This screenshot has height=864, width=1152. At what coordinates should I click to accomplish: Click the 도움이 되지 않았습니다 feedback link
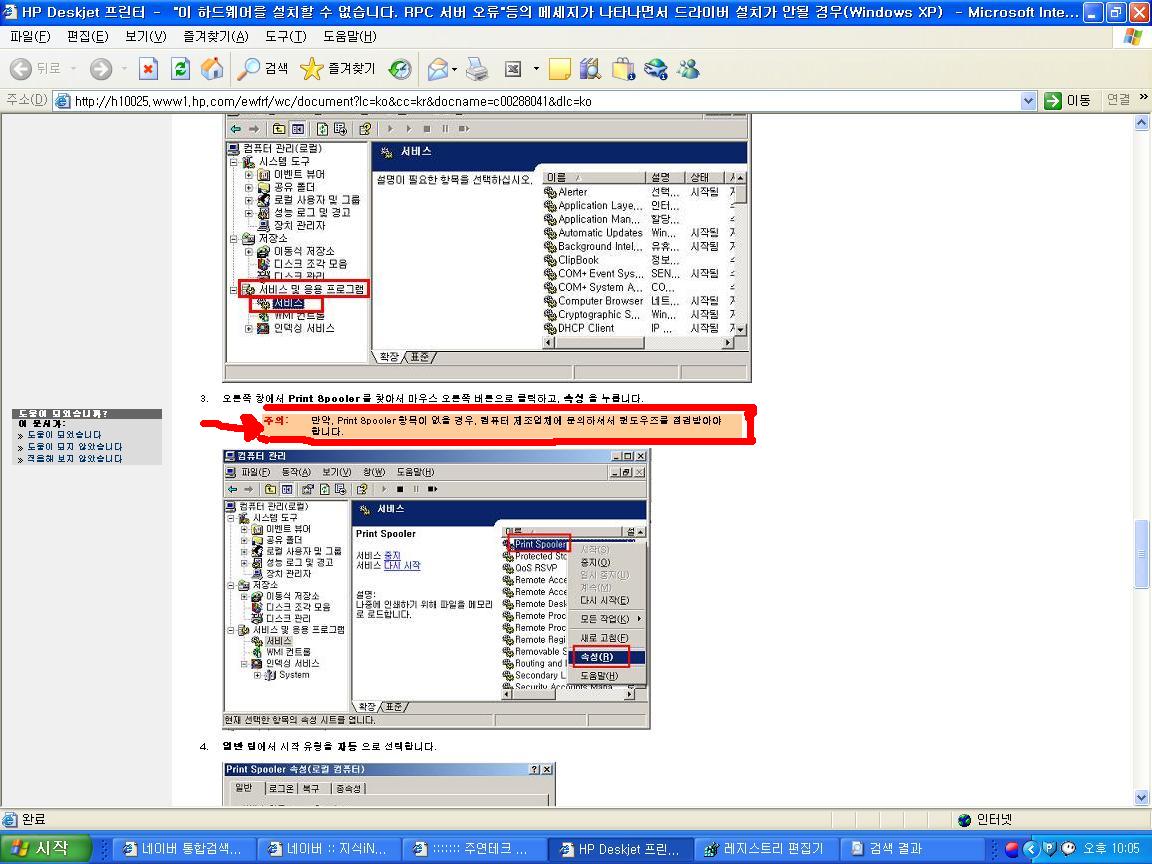[x=75, y=447]
